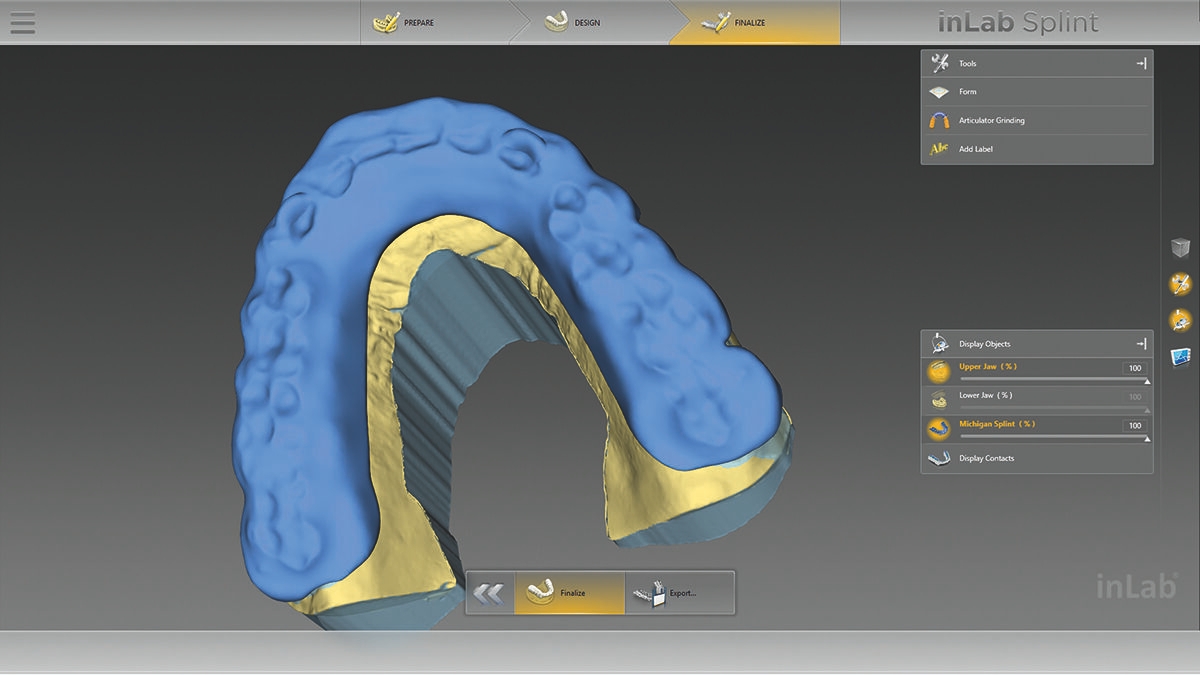Toggle Lower Jaw visibility icon

click(x=939, y=400)
